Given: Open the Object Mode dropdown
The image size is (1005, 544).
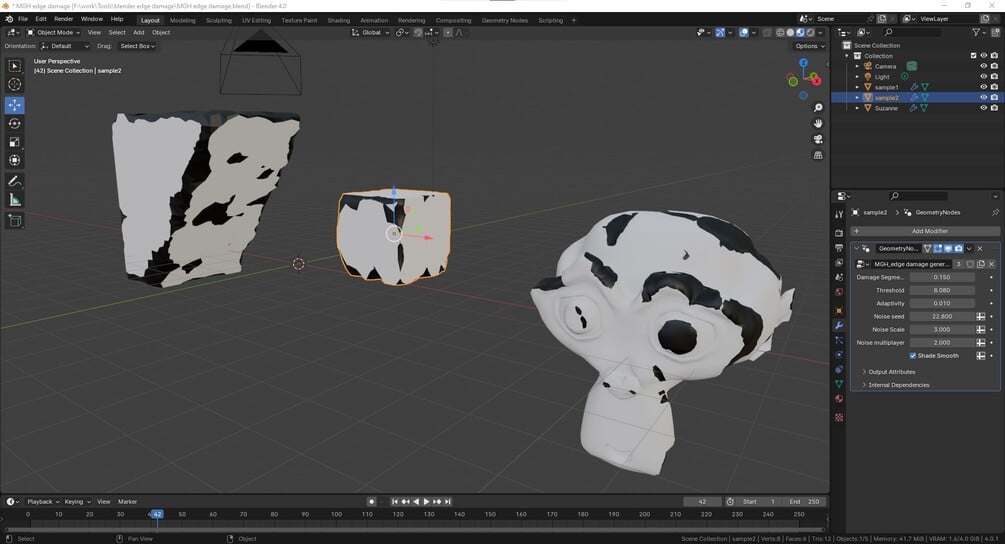Looking at the screenshot, I should [54, 32].
